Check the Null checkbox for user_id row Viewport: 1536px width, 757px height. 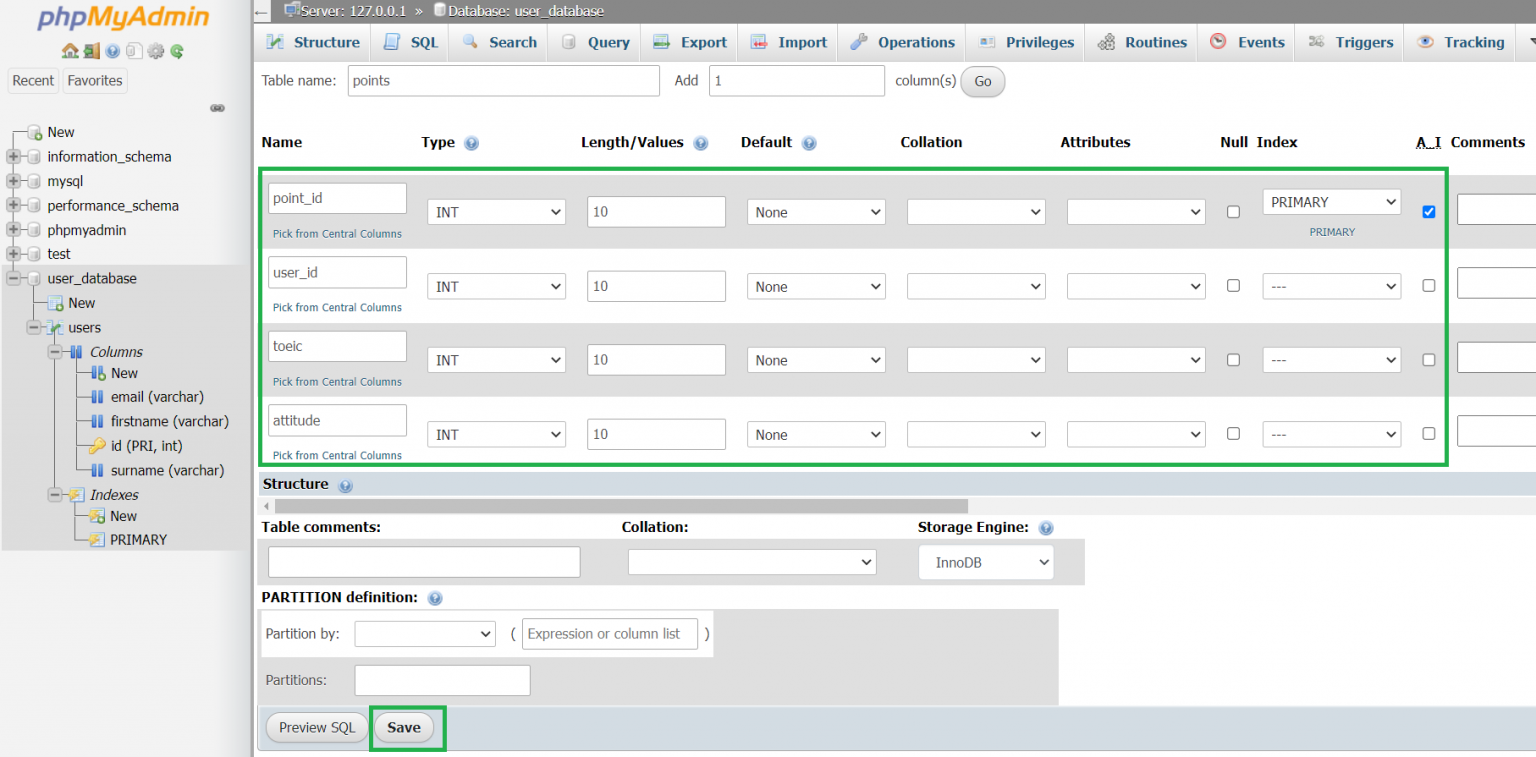click(1233, 286)
